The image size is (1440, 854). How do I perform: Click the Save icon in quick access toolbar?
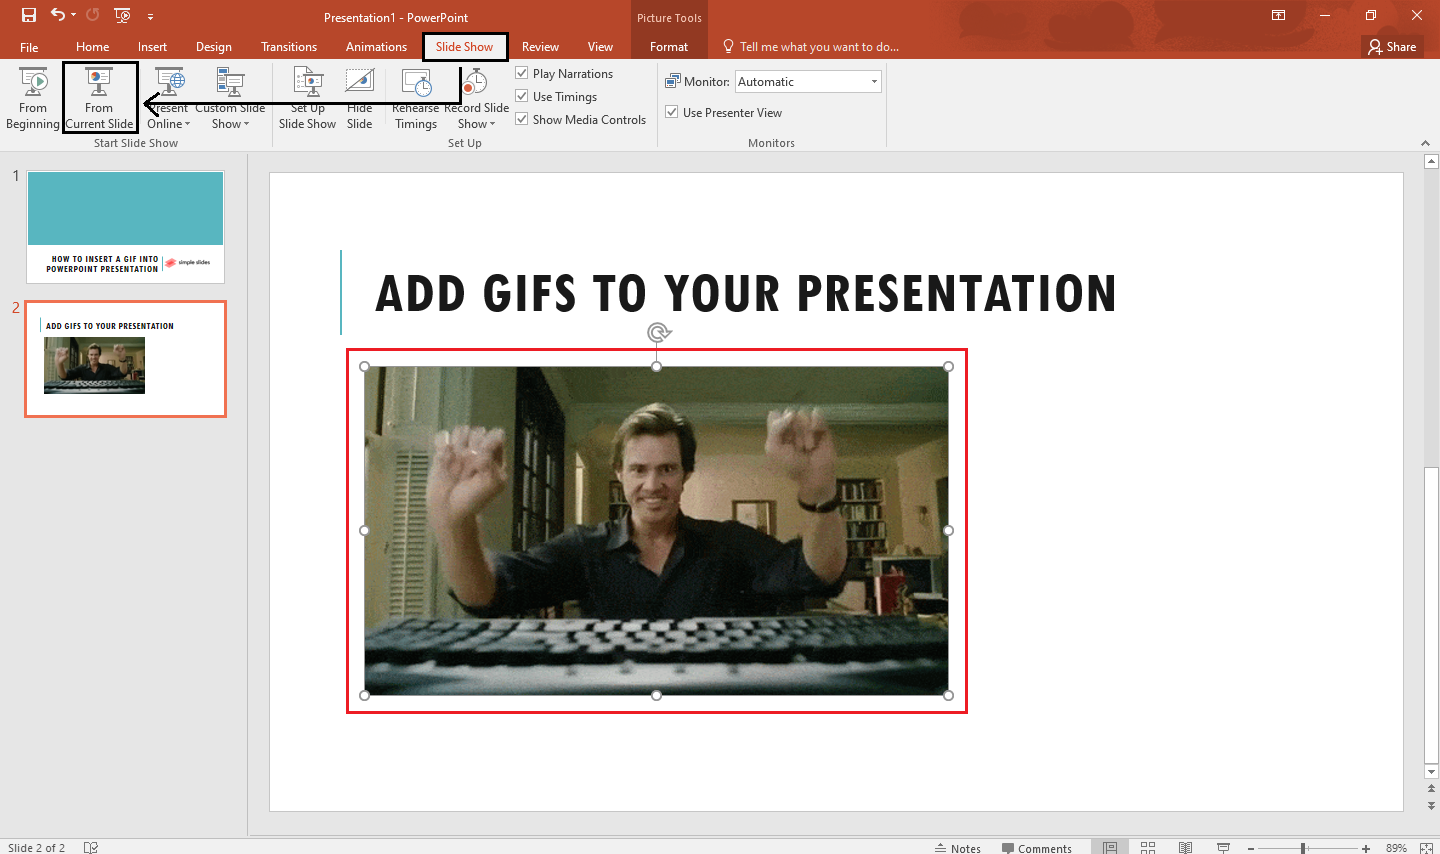point(27,15)
